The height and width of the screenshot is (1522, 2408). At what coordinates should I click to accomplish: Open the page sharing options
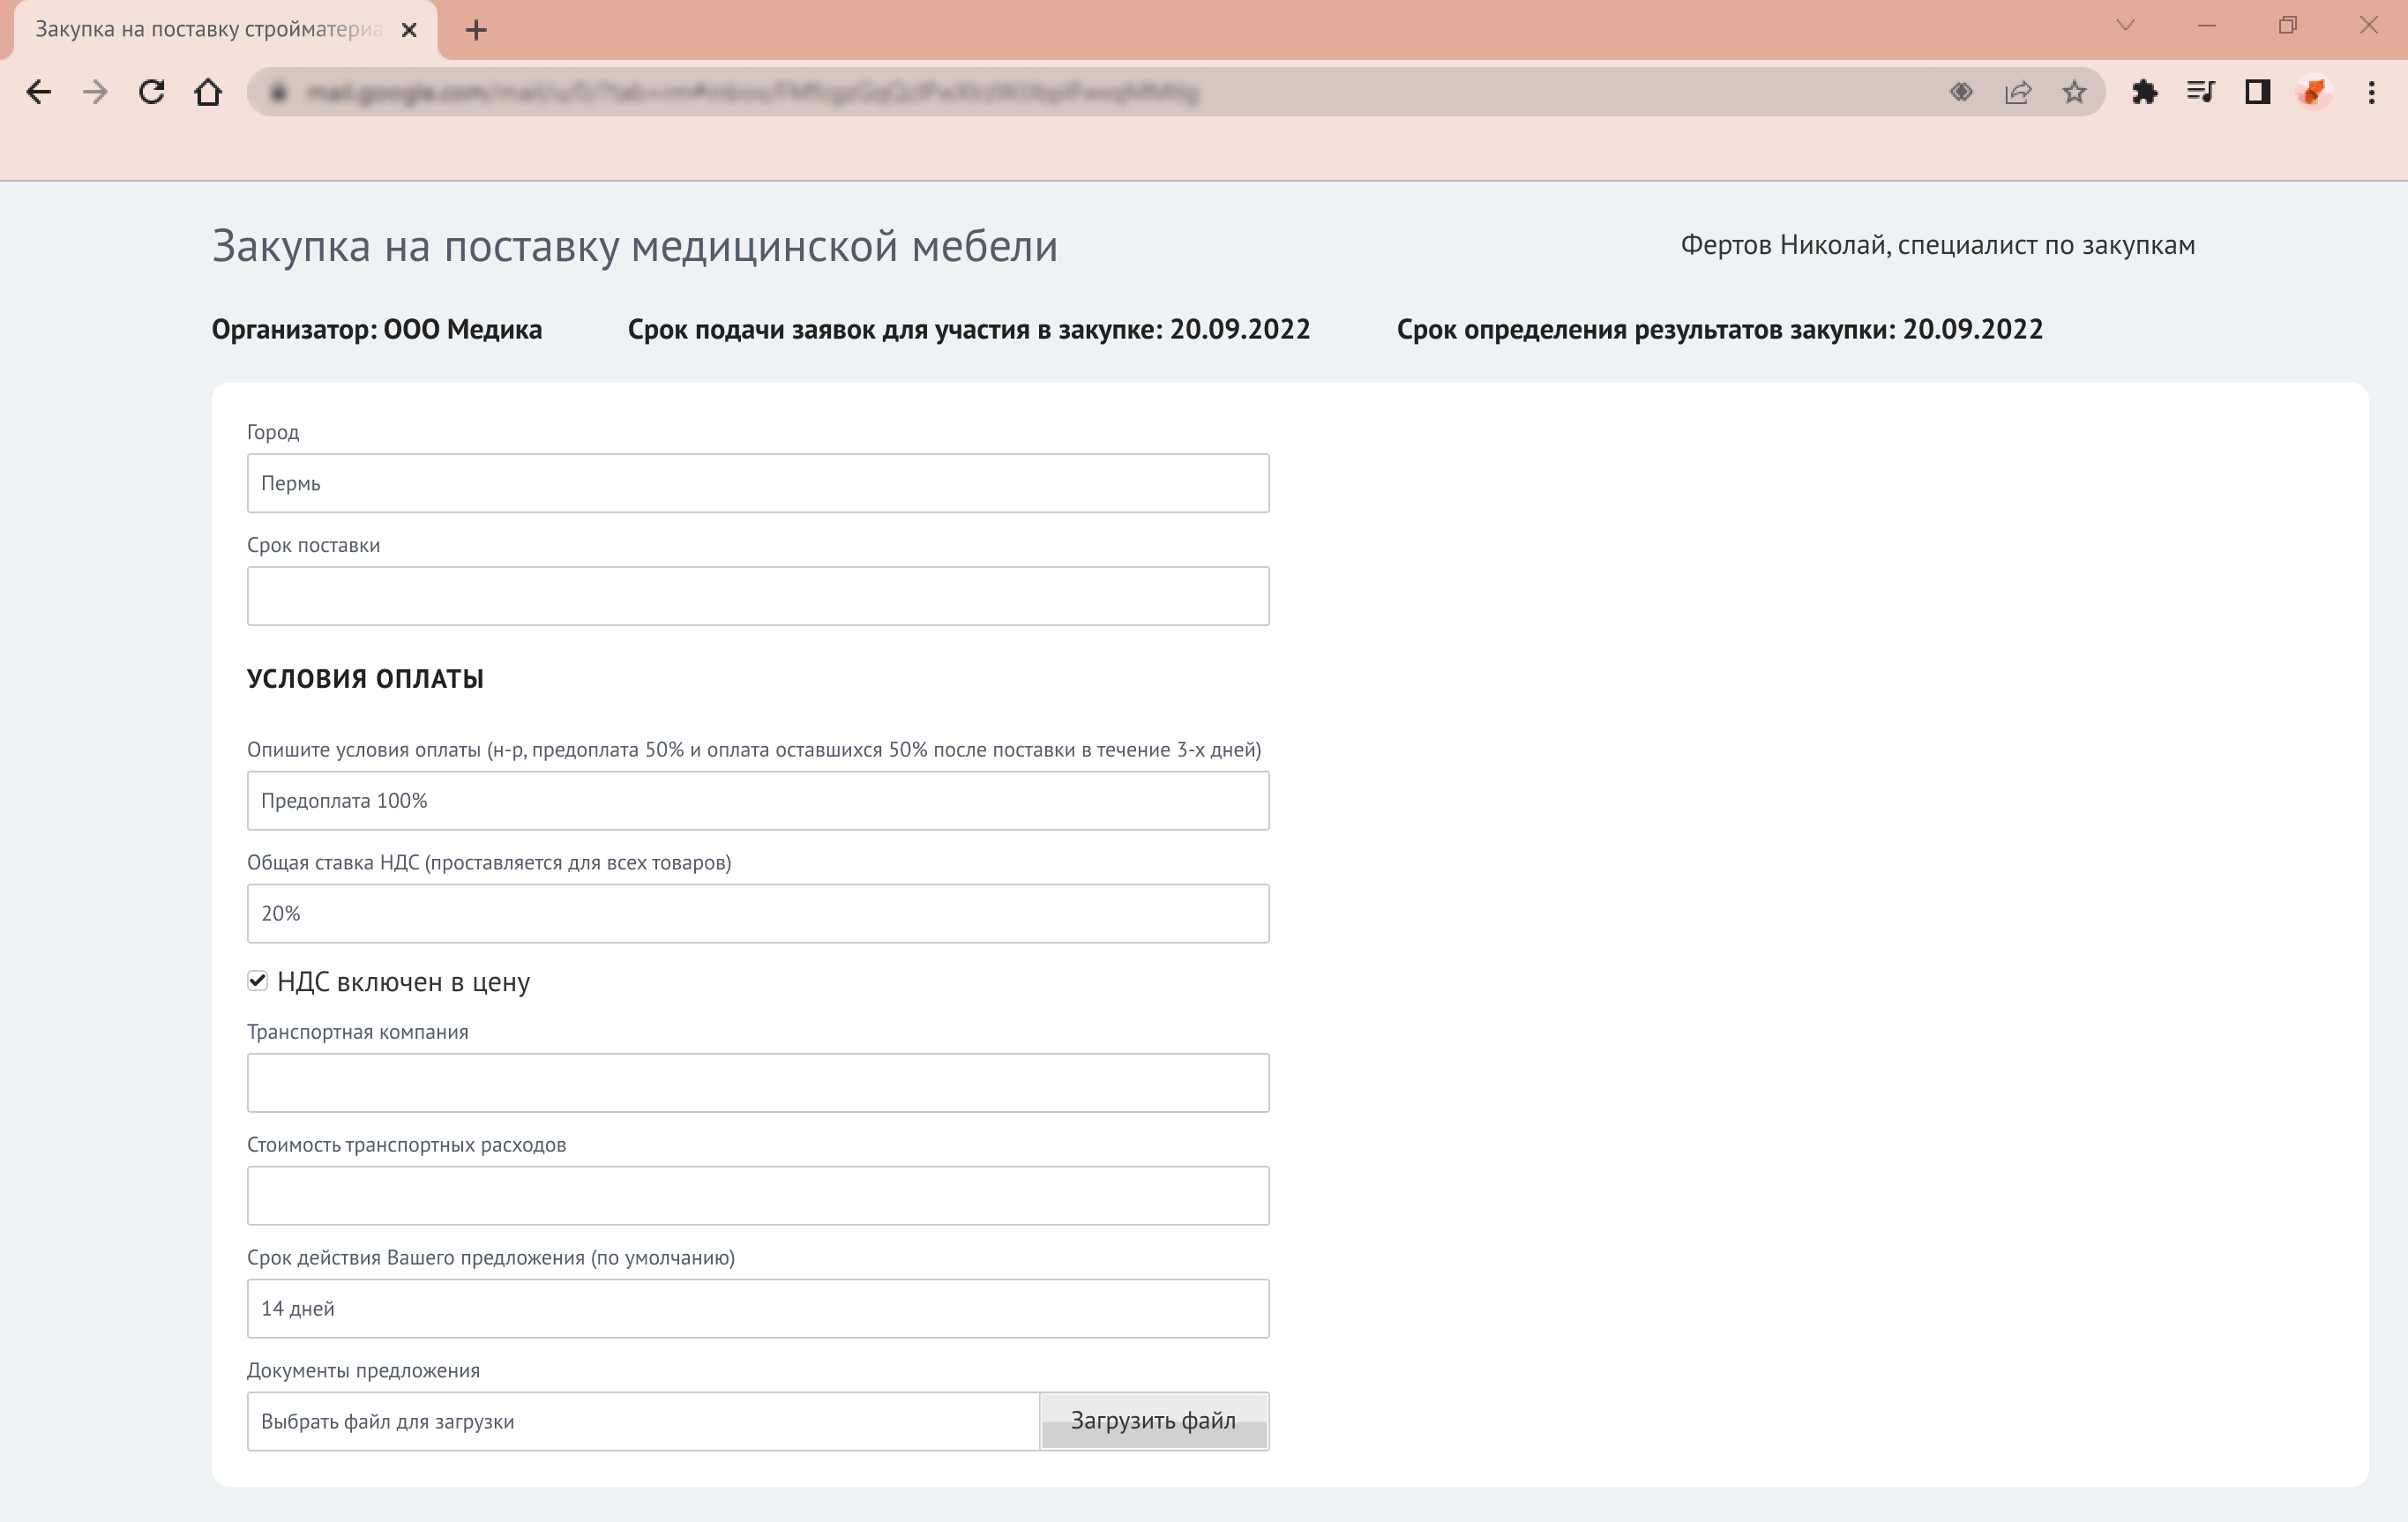pyautogui.click(x=2019, y=92)
